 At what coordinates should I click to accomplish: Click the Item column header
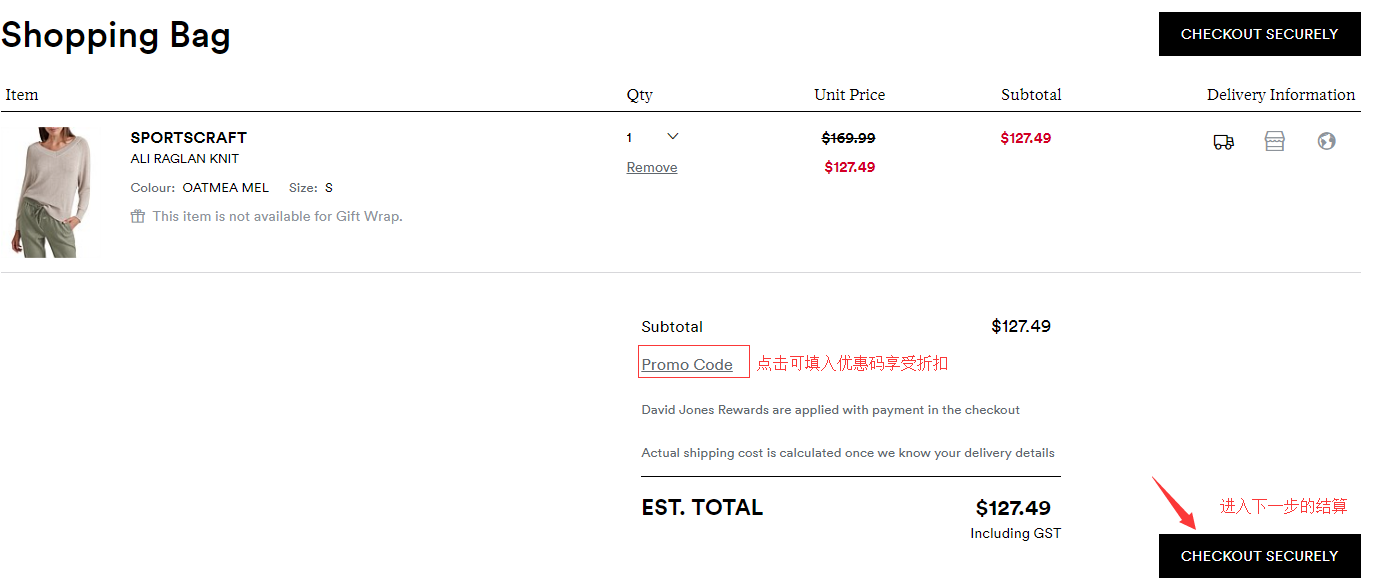pyautogui.click(x=22, y=95)
